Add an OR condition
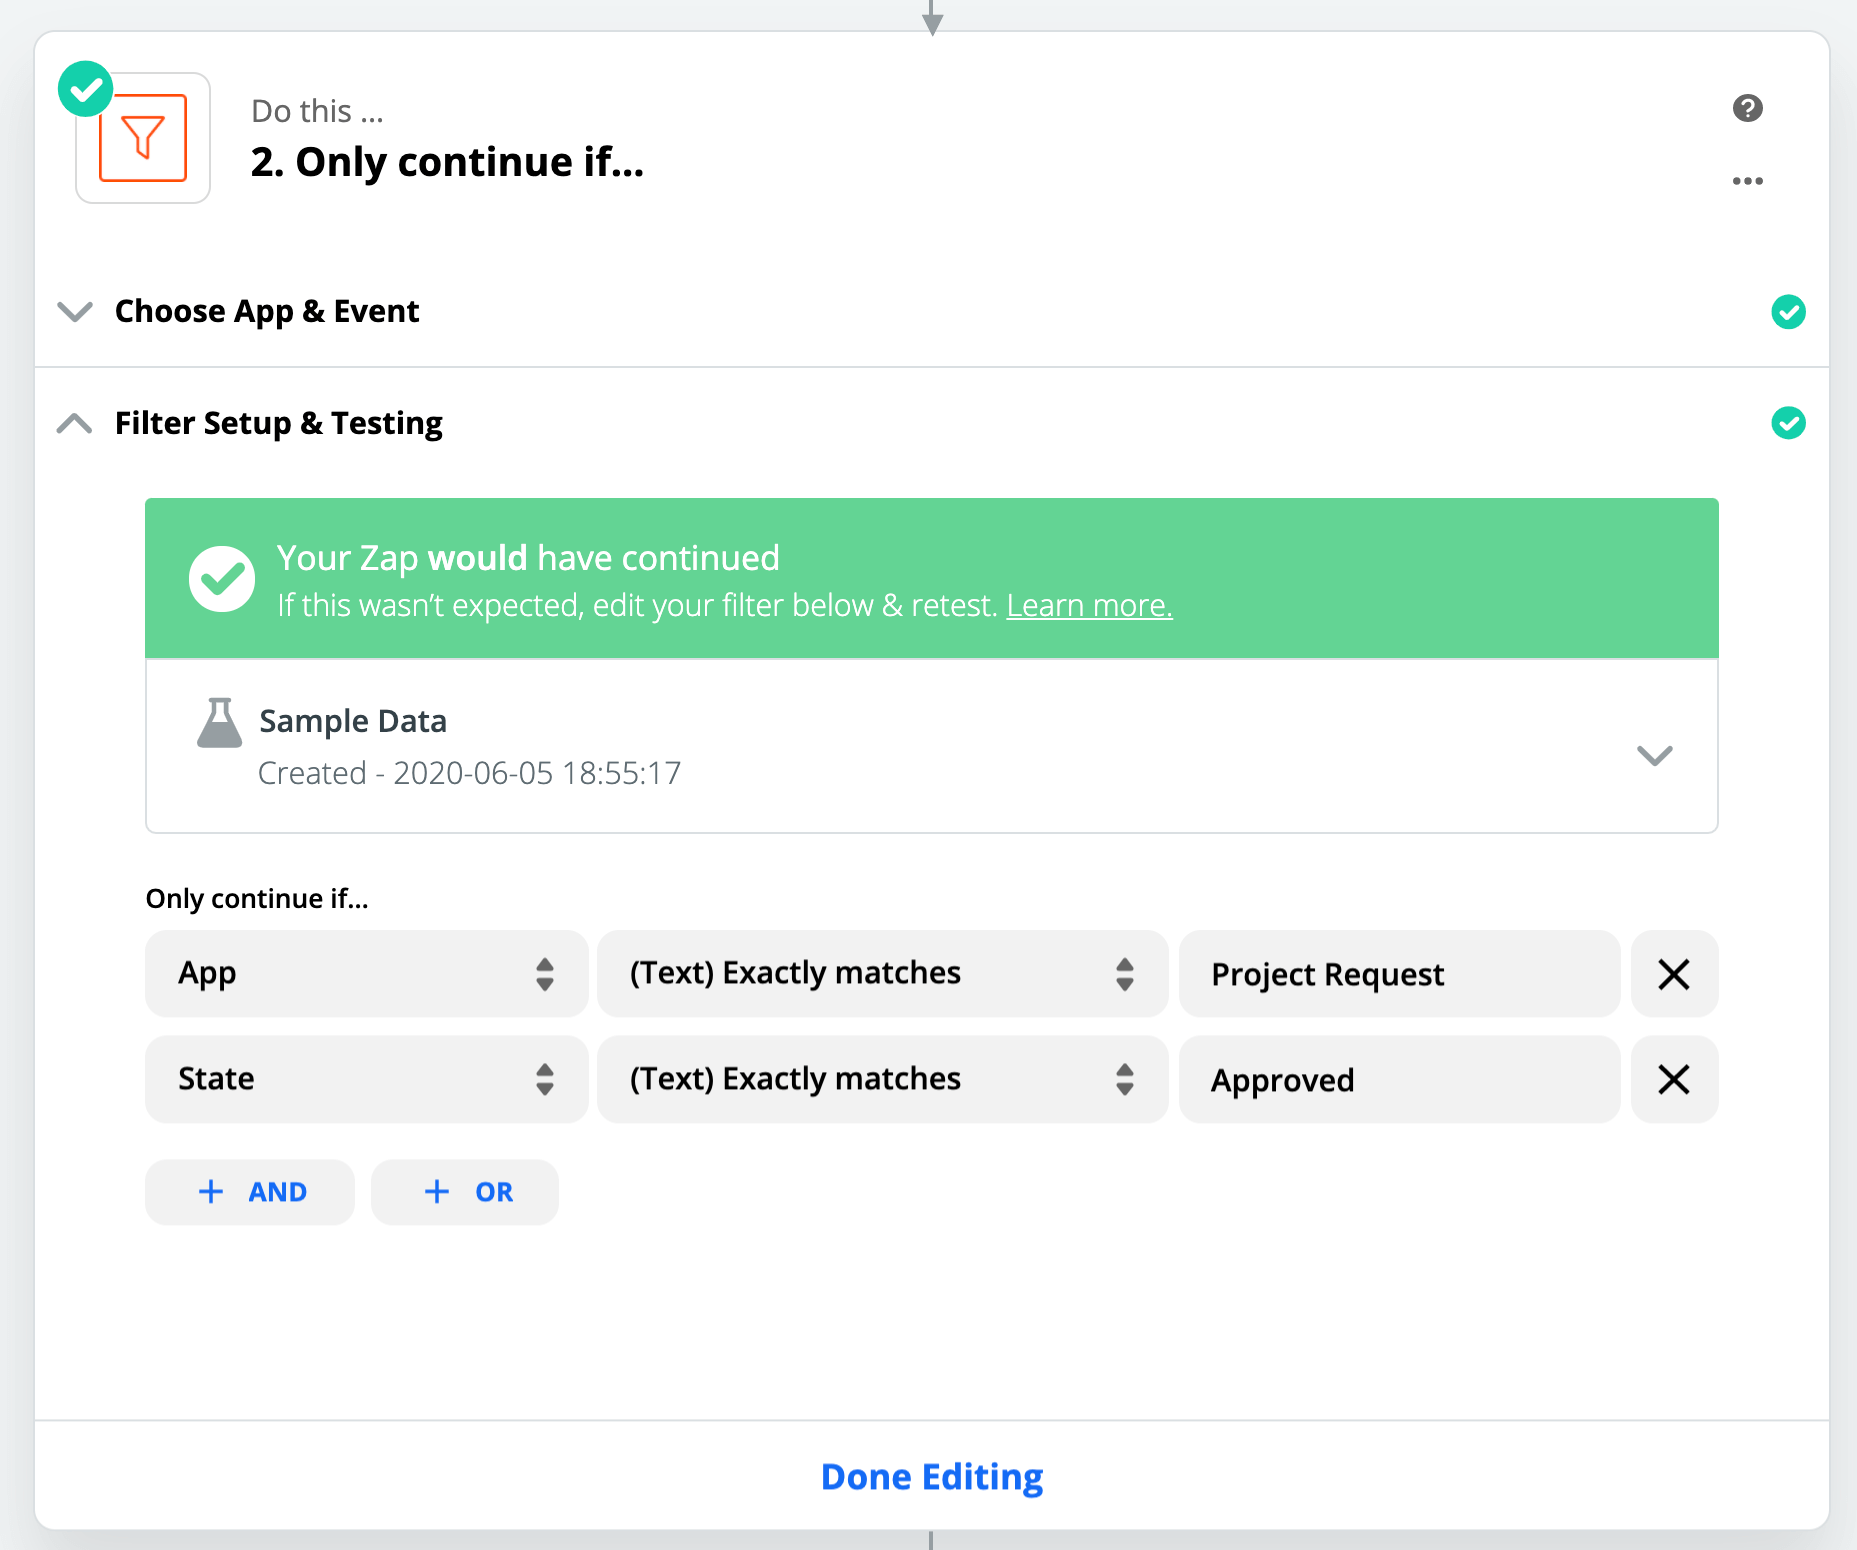This screenshot has width=1857, height=1550. coord(465,1192)
